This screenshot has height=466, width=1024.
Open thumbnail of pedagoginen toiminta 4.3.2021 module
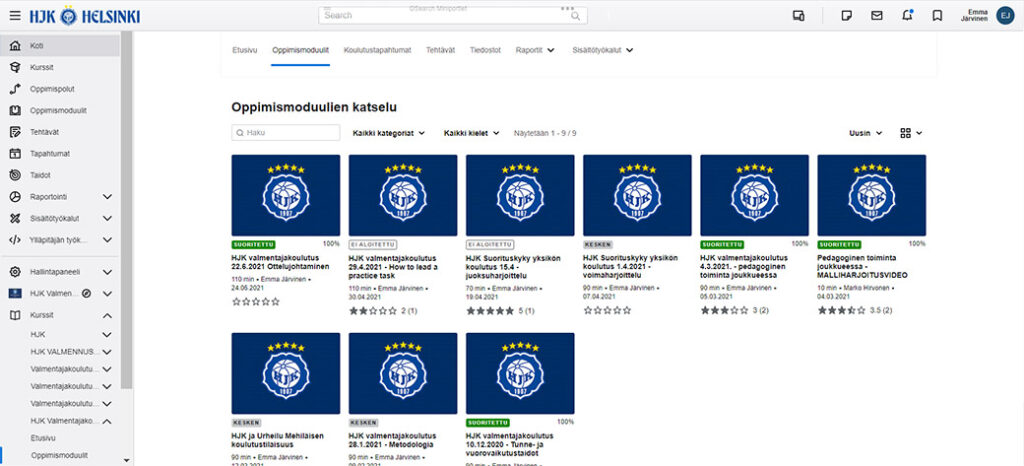coord(754,195)
